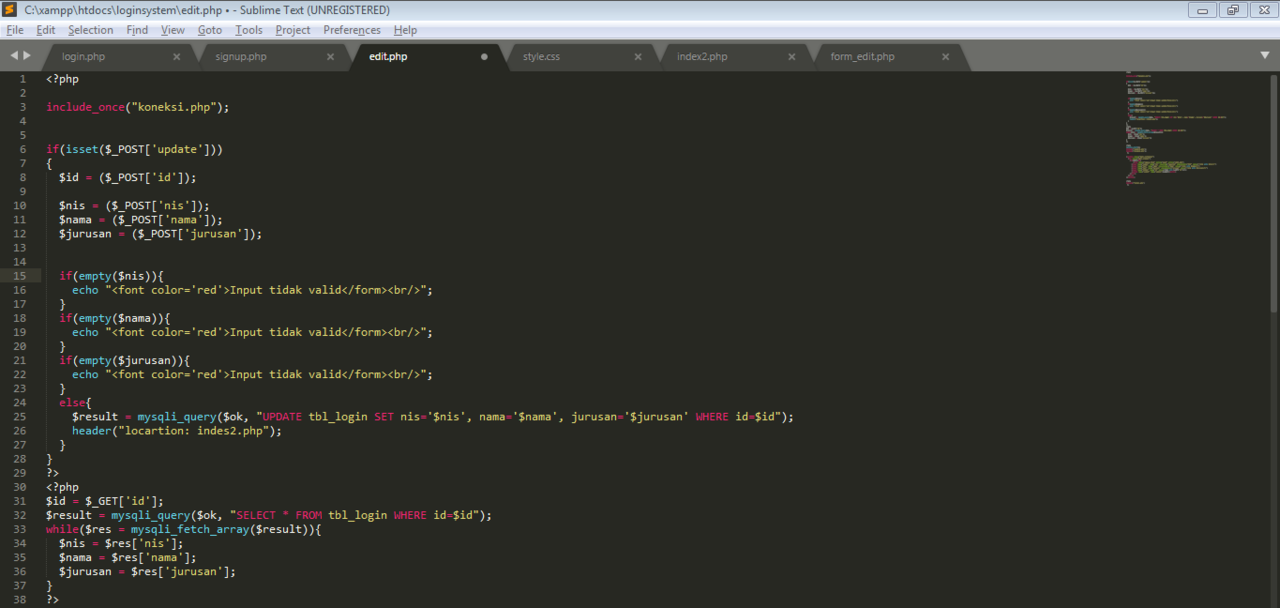The height and width of the screenshot is (608, 1280).
Task: Click the scroll tabs right arrow
Action: pos(27,56)
